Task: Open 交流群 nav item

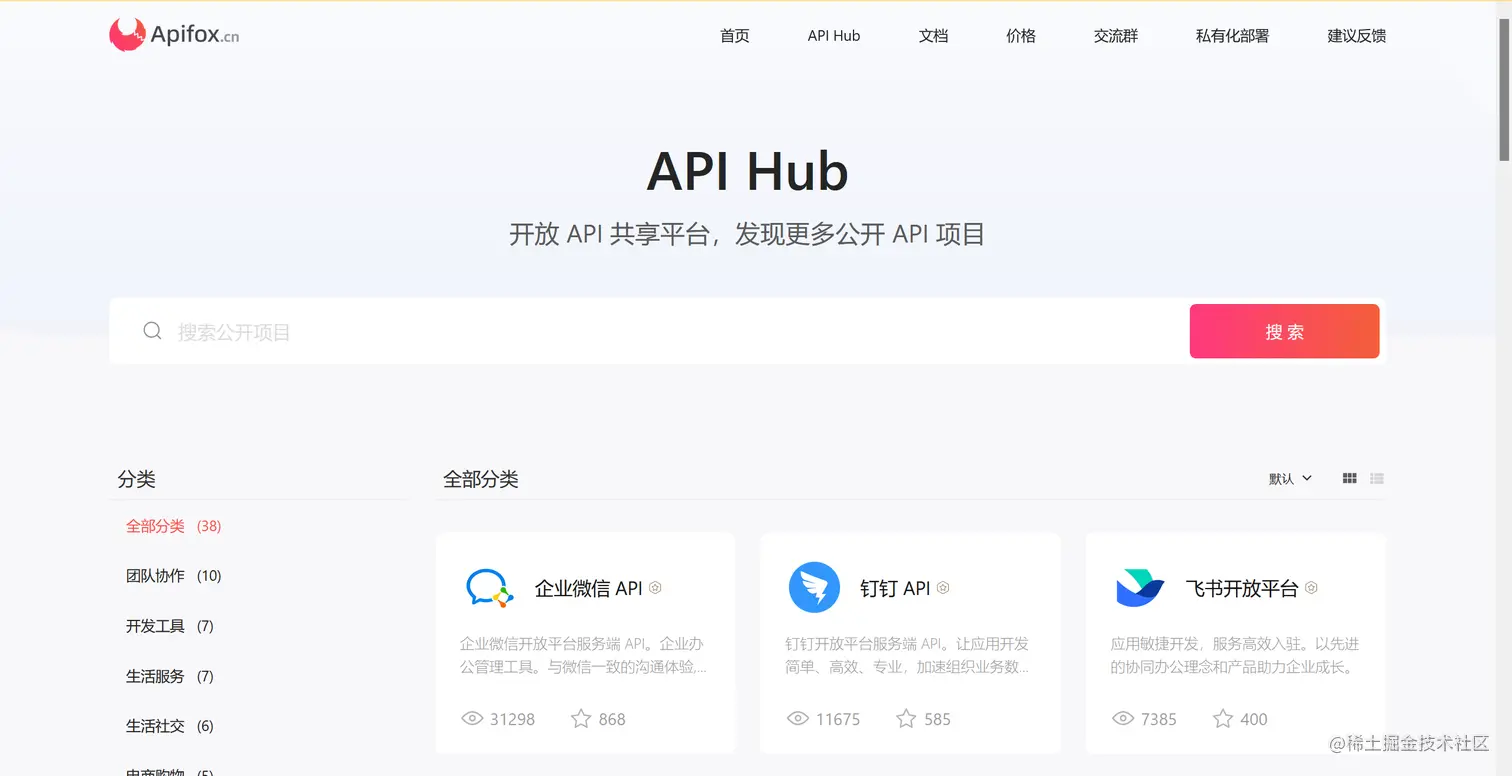Action: click(1116, 36)
